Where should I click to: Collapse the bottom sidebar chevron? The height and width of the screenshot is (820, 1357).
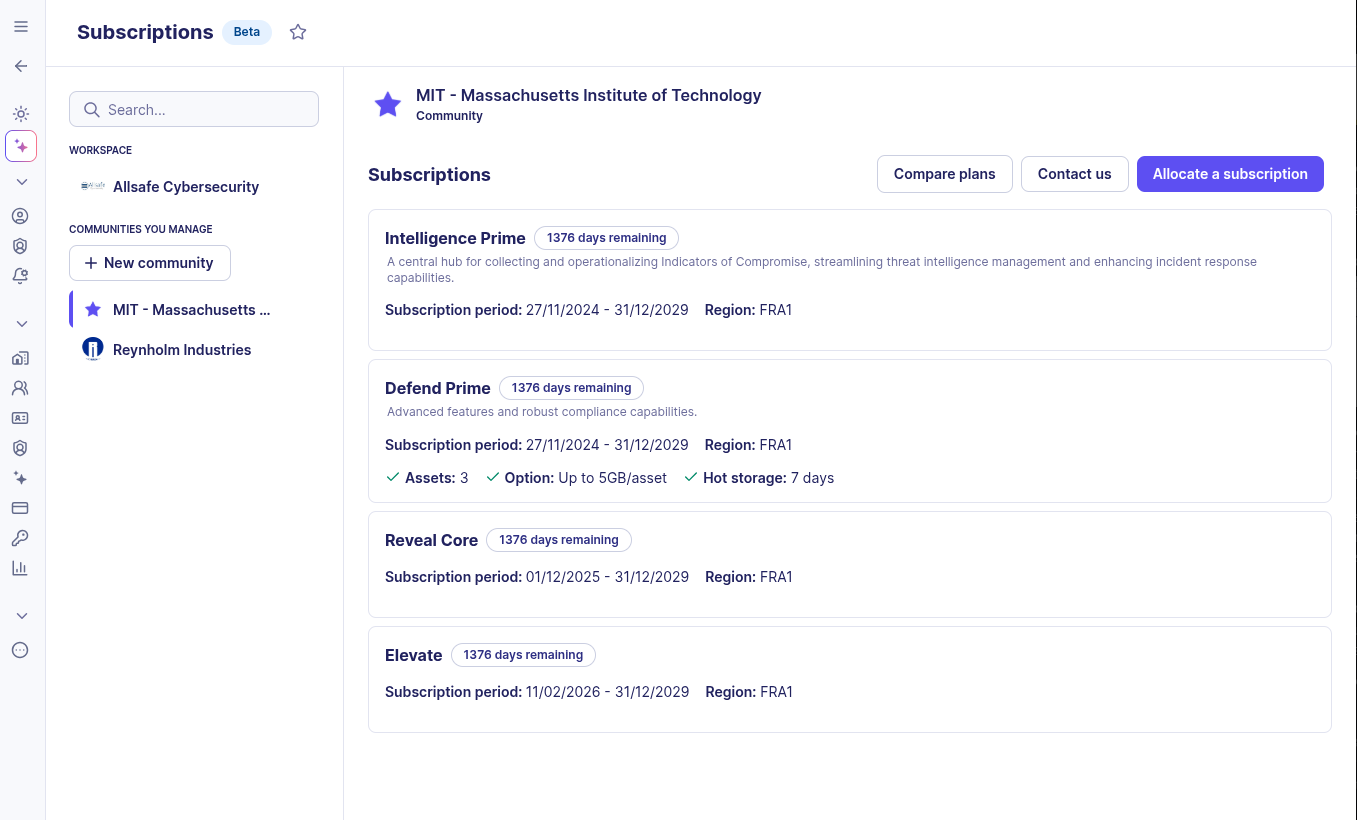20,615
